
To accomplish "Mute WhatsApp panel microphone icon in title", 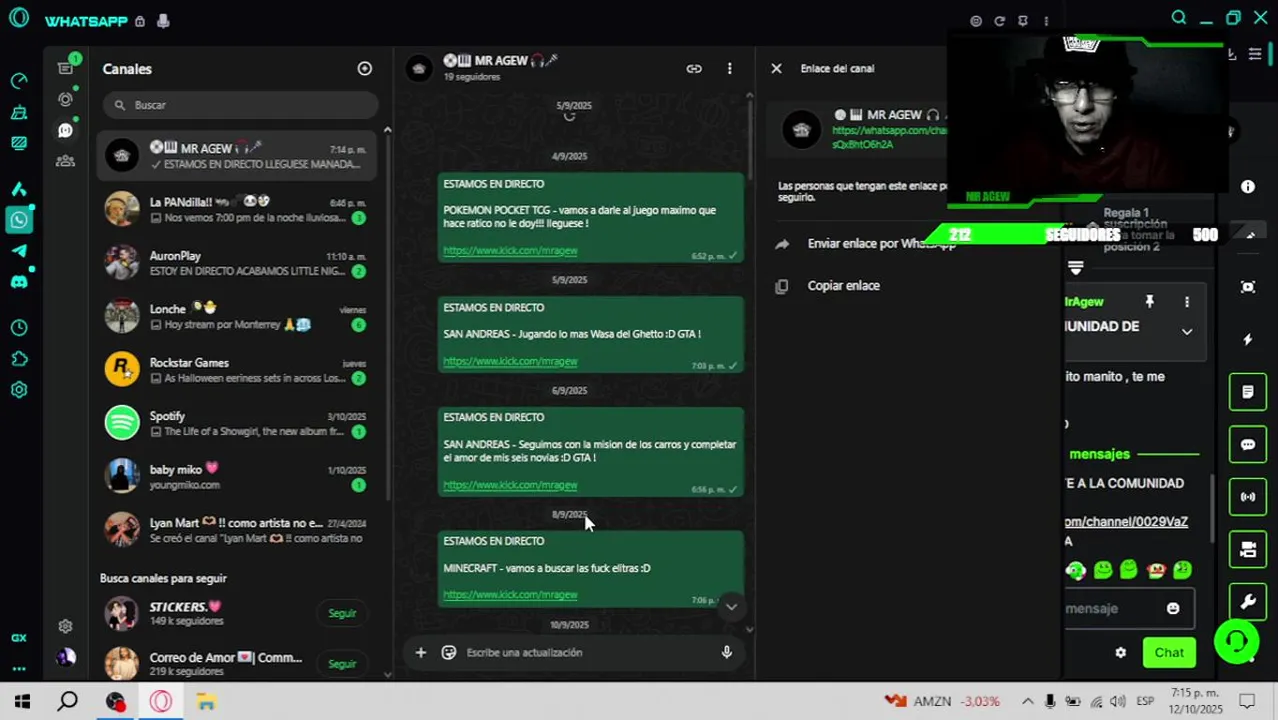I will click(x=163, y=21).
